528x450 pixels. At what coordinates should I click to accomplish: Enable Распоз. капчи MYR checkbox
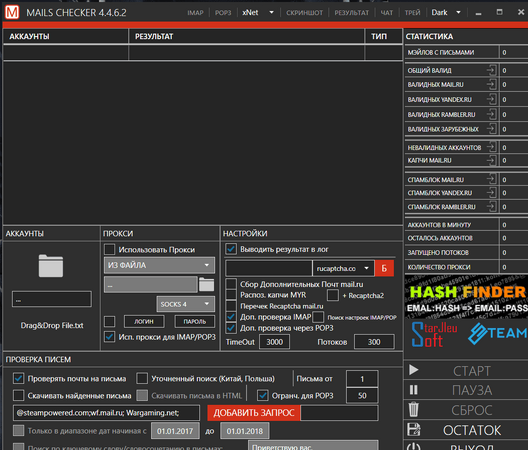tap(231, 295)
